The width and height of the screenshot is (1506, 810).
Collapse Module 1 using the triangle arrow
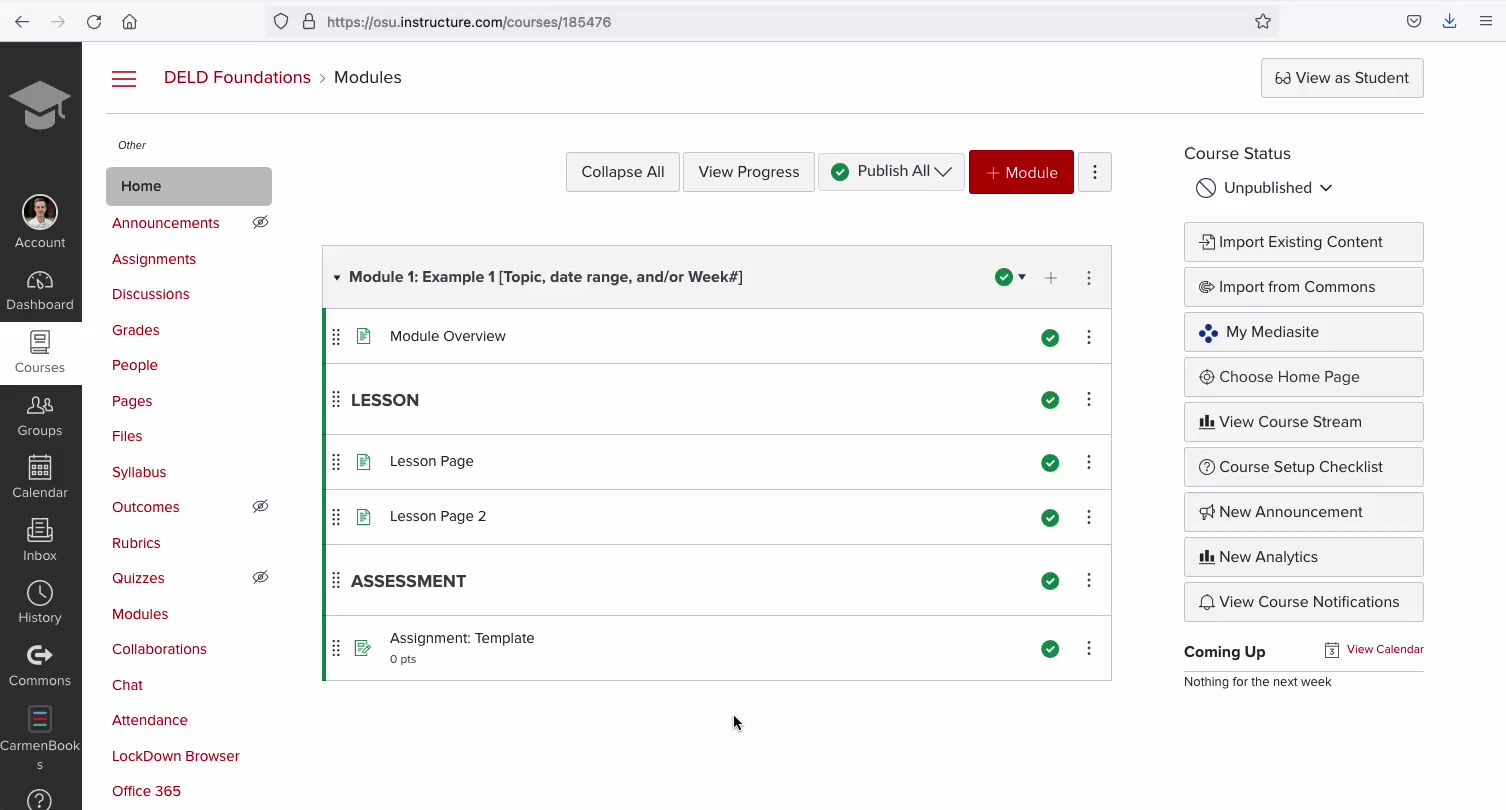[x=337, y=278]
